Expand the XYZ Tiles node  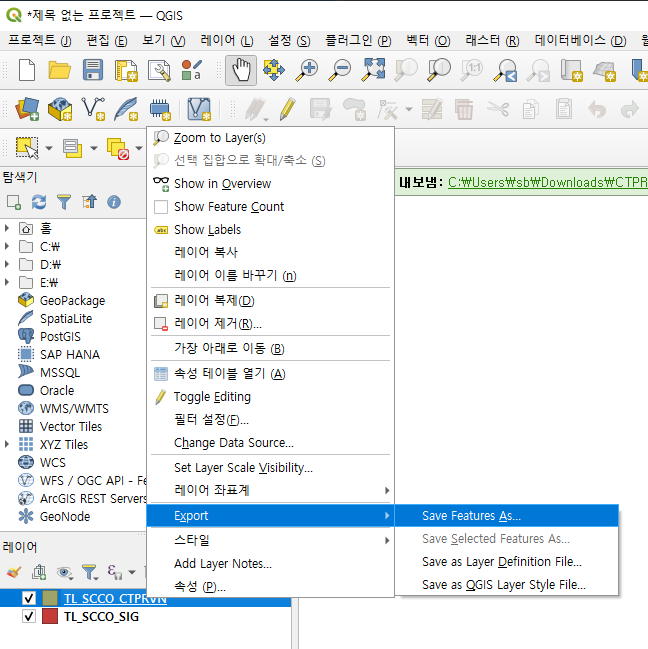pyautogui.click(x=7, y=444)
